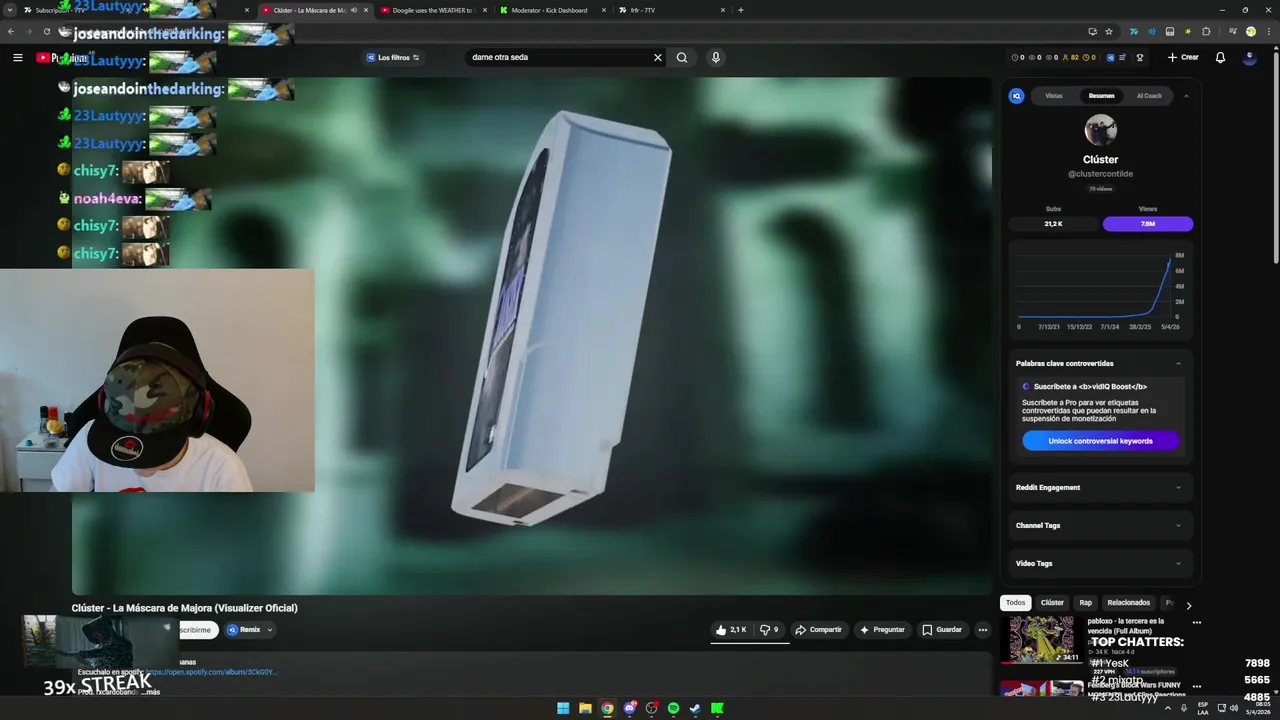Open options for the pabloxo video suggestion

(1197, 622)
